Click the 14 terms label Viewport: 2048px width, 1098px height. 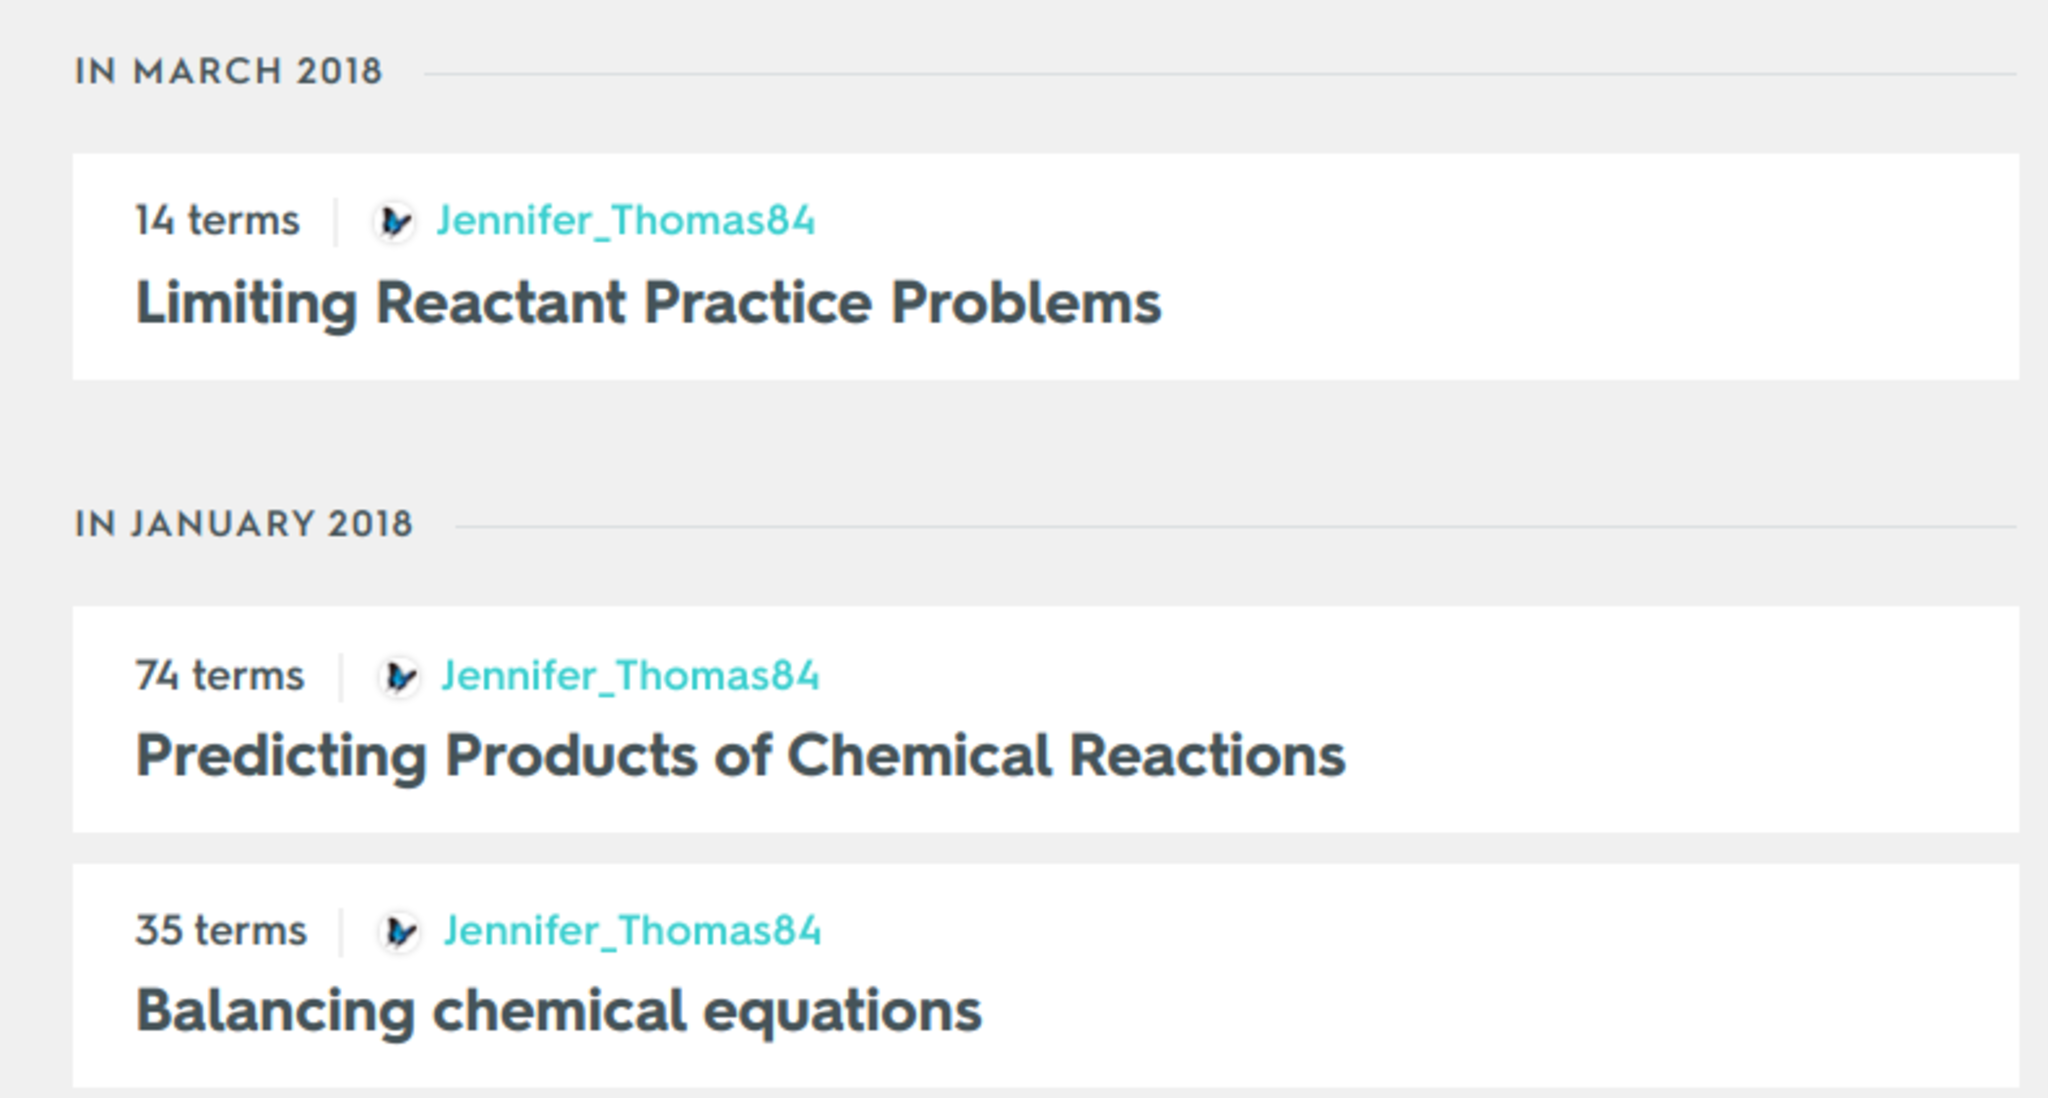217,220
